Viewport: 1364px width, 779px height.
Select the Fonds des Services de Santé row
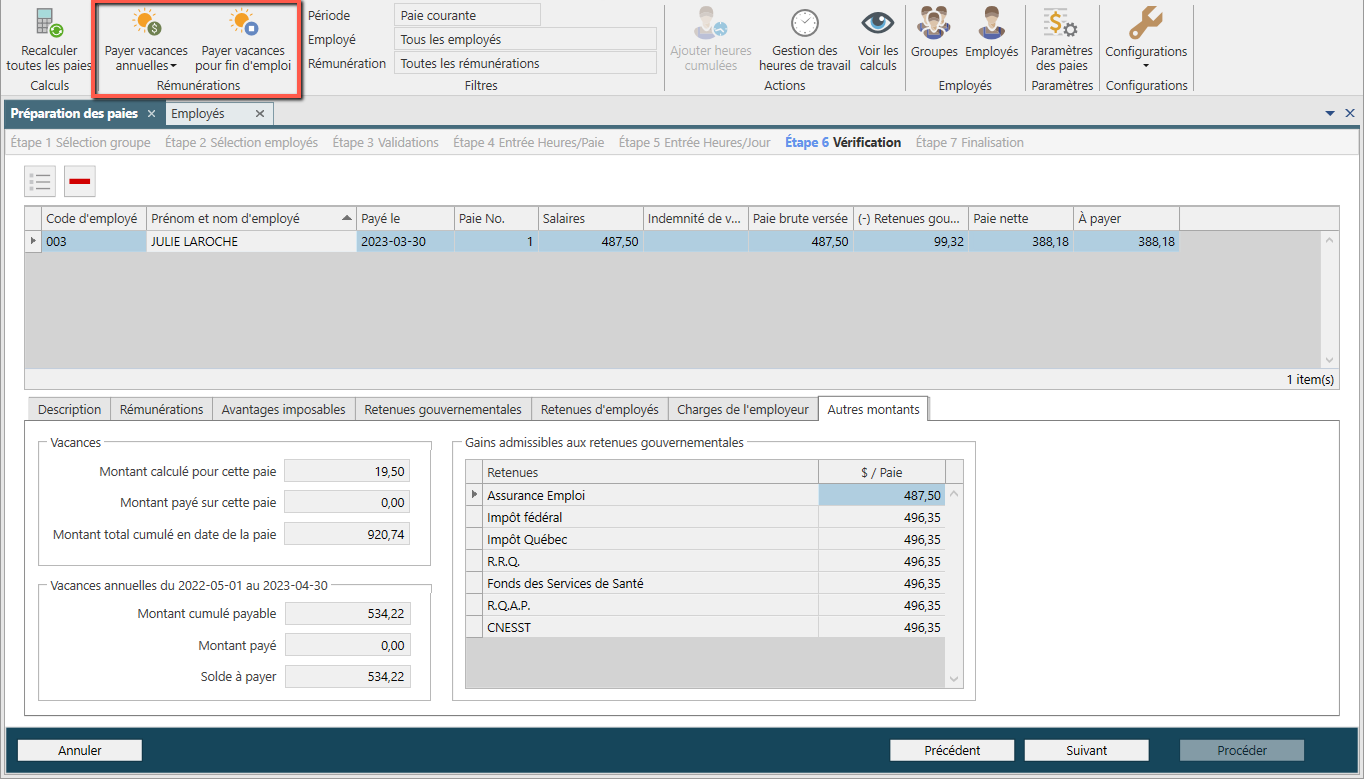705,584
